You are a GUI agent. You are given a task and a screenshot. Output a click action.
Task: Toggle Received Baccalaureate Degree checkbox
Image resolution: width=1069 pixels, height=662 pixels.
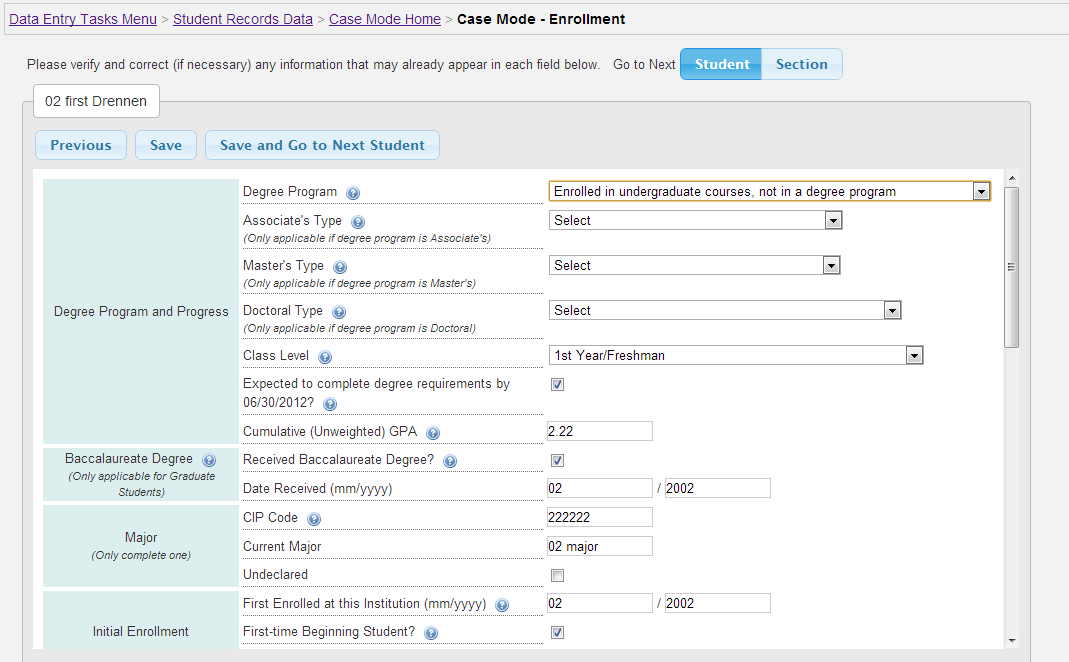[x=558, y=461]
